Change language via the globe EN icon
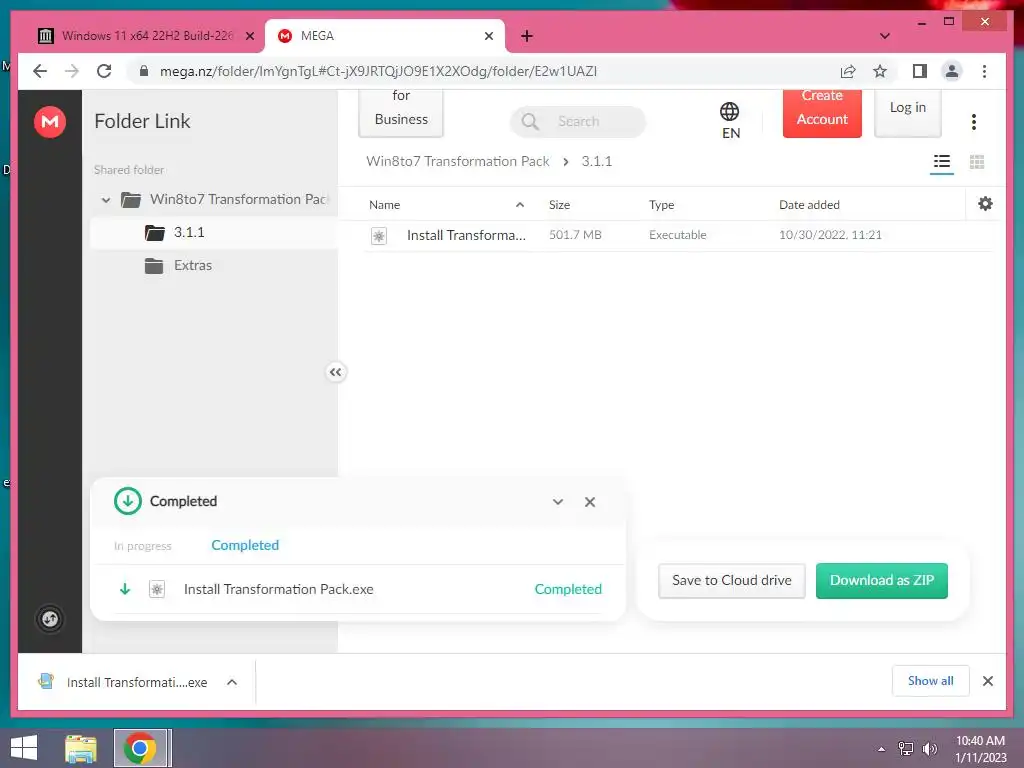Viewport: 1024px width, 768px height. (x=730, y=121)
